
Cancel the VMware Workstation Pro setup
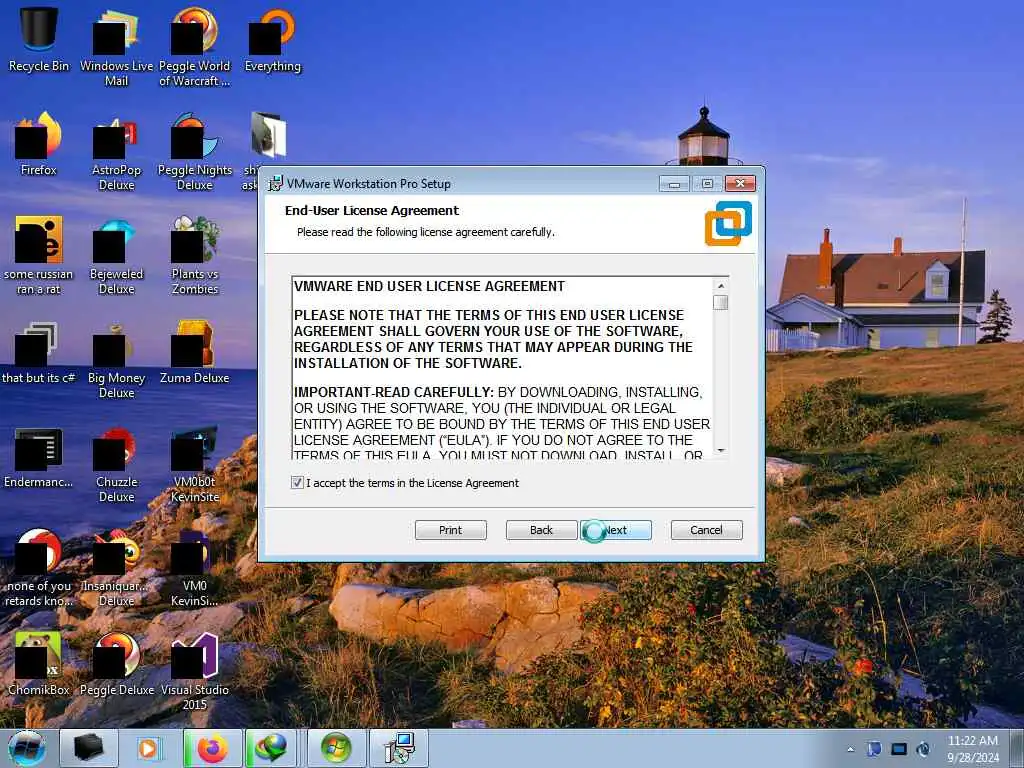point(707,530)
